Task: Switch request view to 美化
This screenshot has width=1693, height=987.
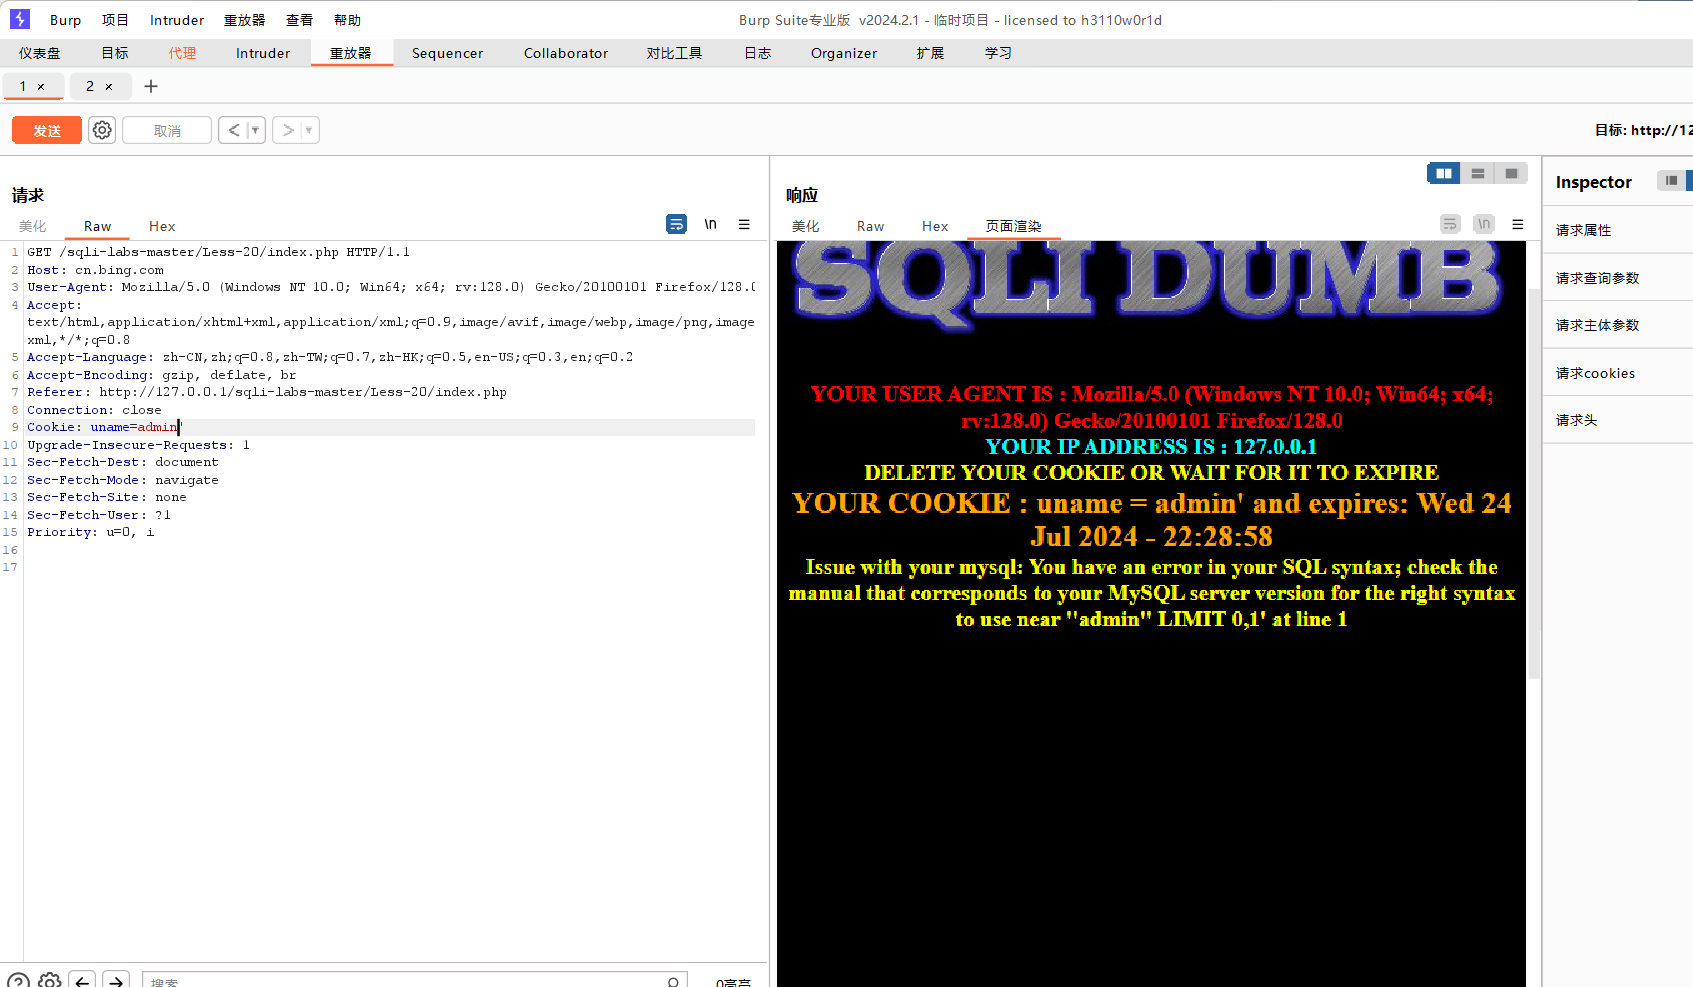Action: pos(33,226)
